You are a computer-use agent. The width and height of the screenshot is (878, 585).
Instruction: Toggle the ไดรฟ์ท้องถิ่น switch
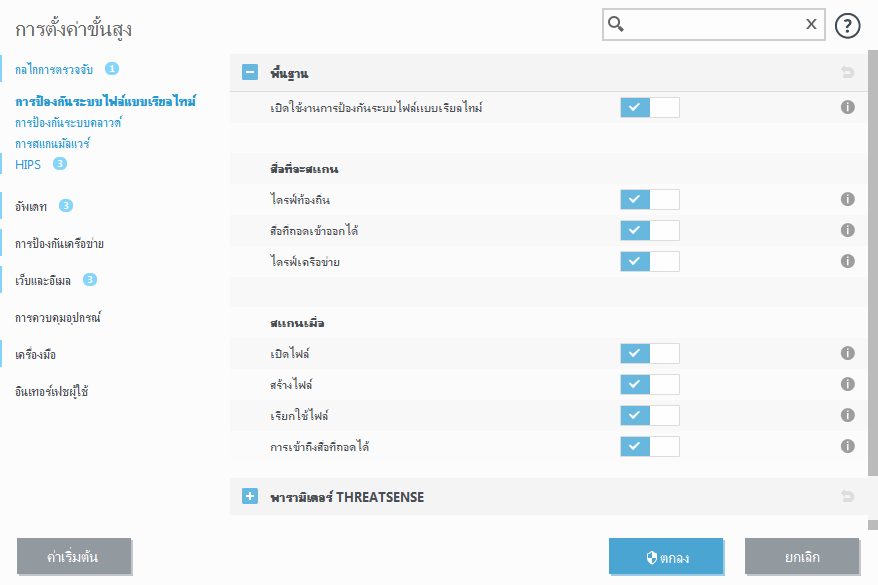pyautogui.click(x=649, y=200)
